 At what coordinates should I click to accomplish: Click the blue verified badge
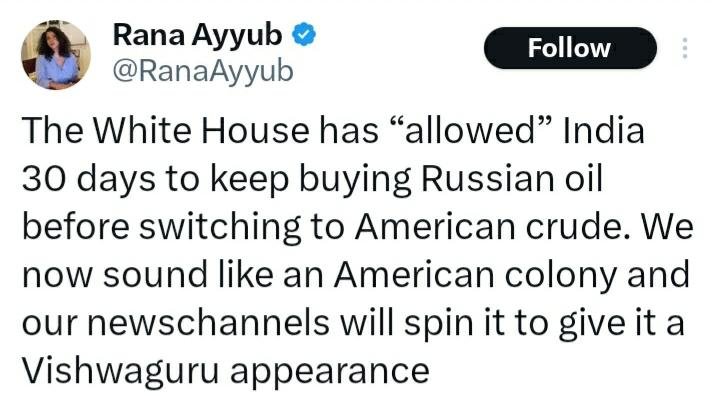pos(304,35)
